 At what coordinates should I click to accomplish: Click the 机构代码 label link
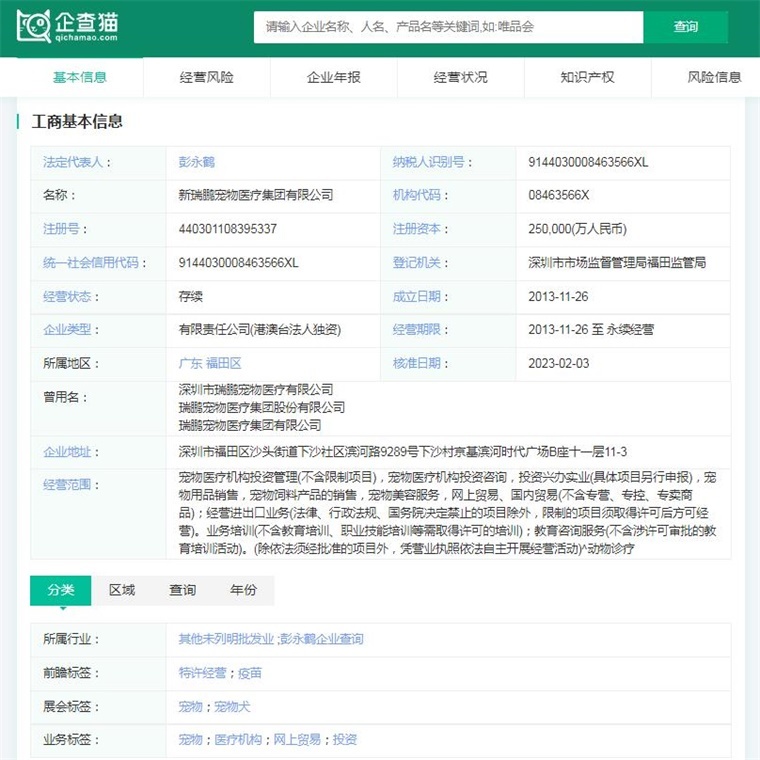pyautogui.click(x=416, y=195)
